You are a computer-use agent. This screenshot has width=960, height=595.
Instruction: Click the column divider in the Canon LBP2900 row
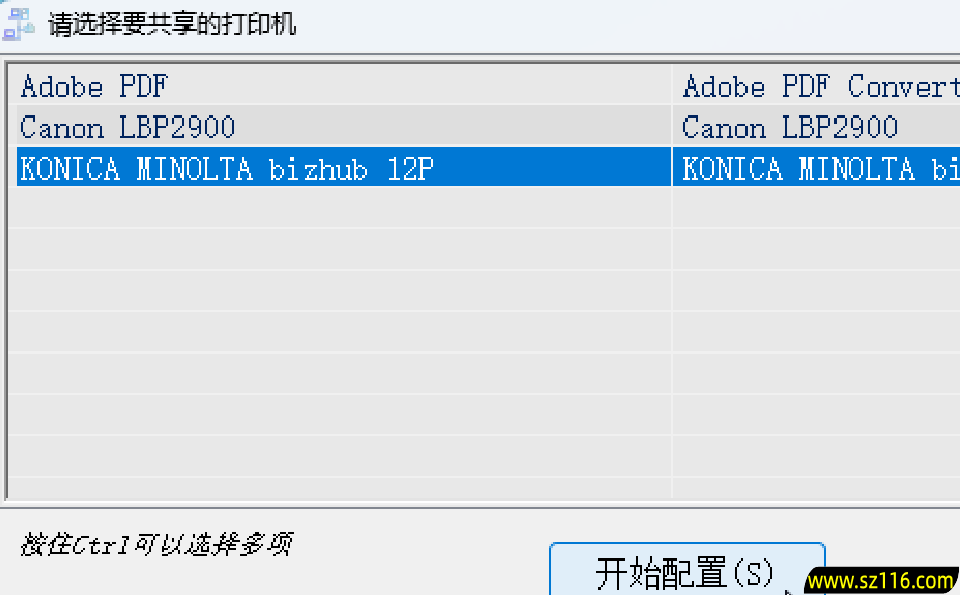[672, 127]
